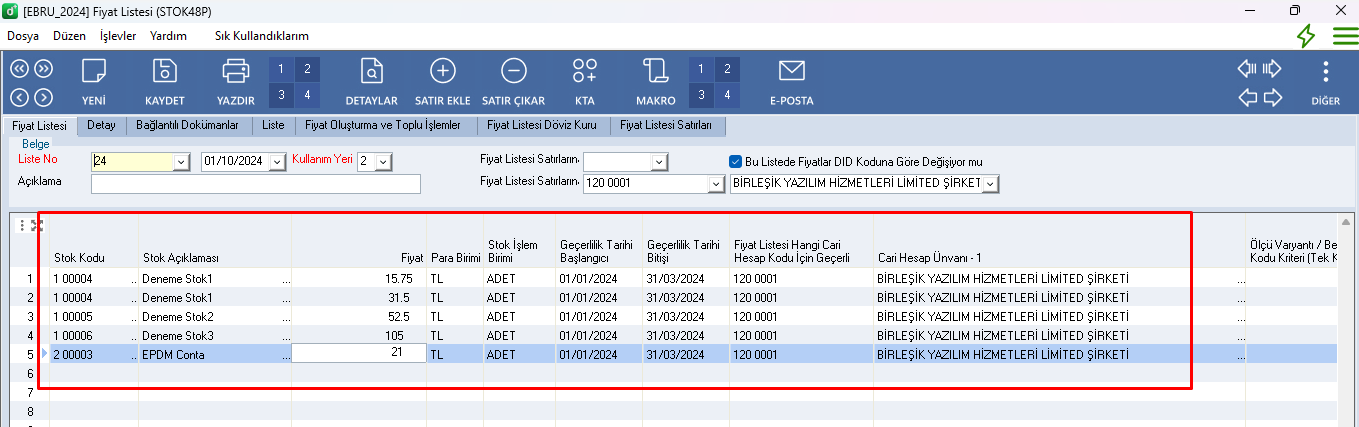Select Fiyat cell showing 21
Screen dimensions: 1359x427
(x=358, y=354)
